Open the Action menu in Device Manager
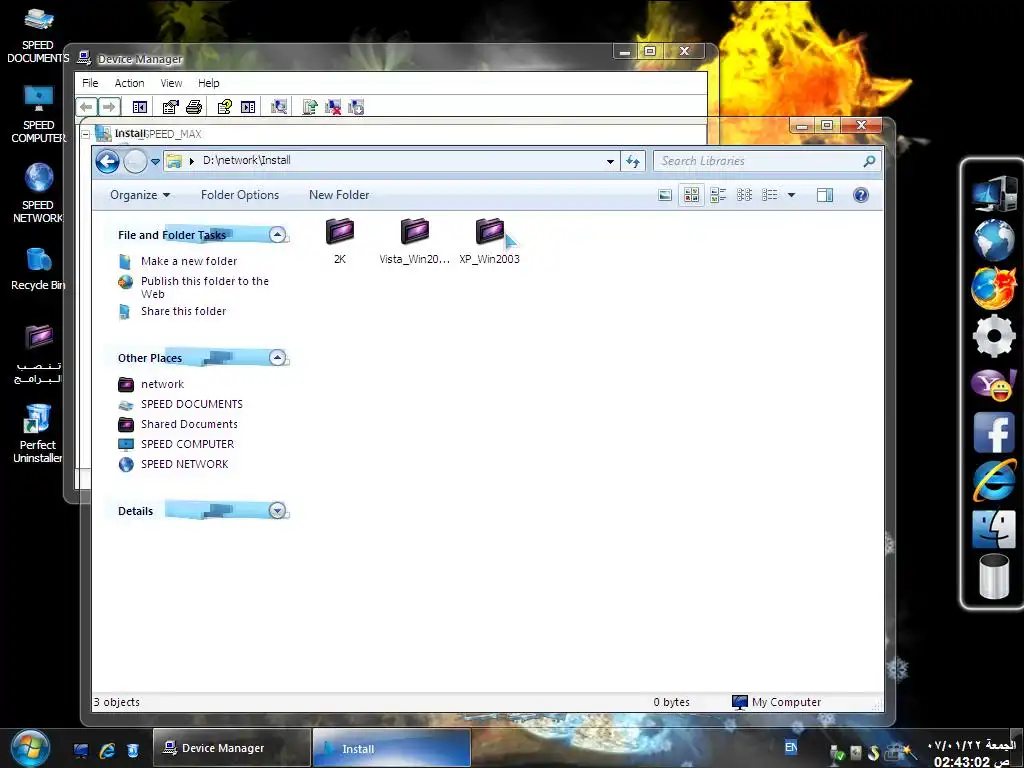This screenshot has height=768, width=1024. coord(129,83)
